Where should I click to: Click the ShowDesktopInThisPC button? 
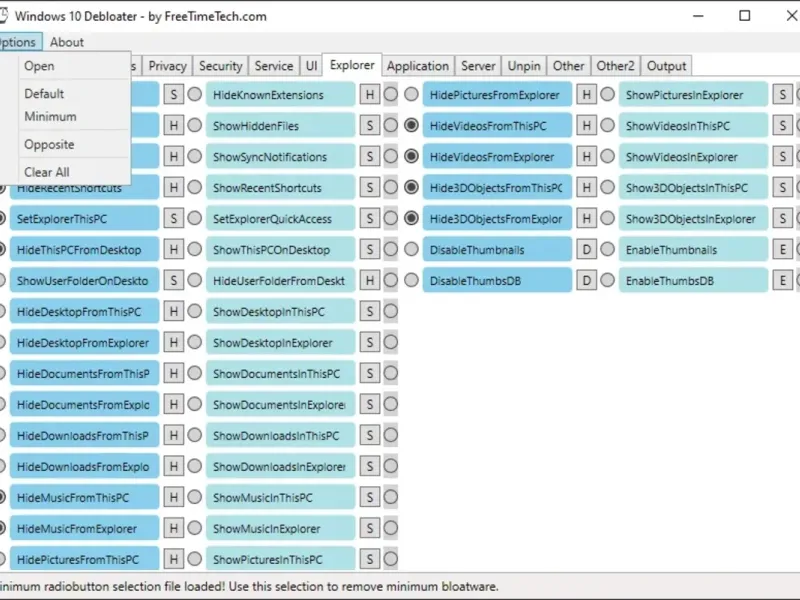coord(281,312)
